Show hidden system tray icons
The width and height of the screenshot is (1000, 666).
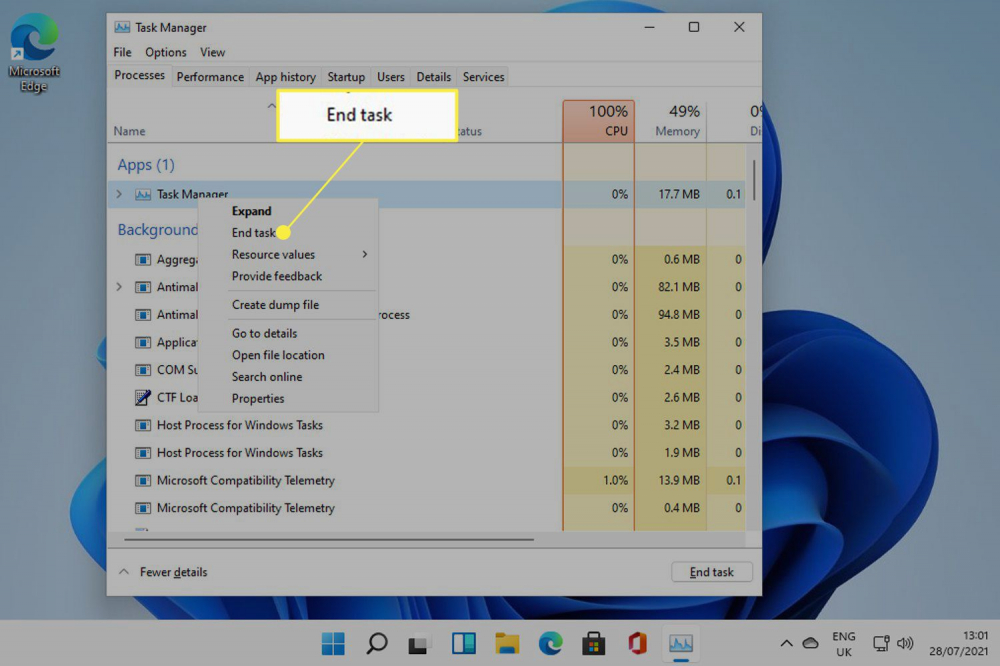[x=786, y=643]
